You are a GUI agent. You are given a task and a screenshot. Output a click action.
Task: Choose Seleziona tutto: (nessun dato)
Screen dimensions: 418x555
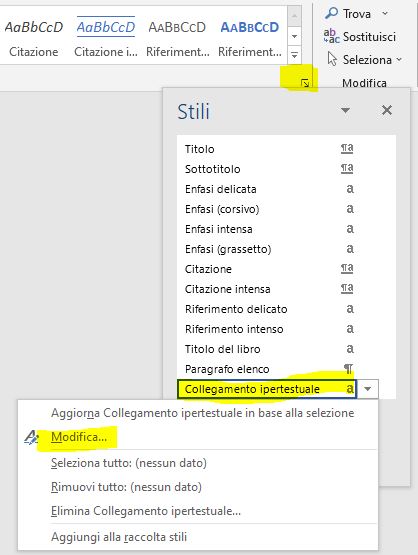(x=129, y=463)
